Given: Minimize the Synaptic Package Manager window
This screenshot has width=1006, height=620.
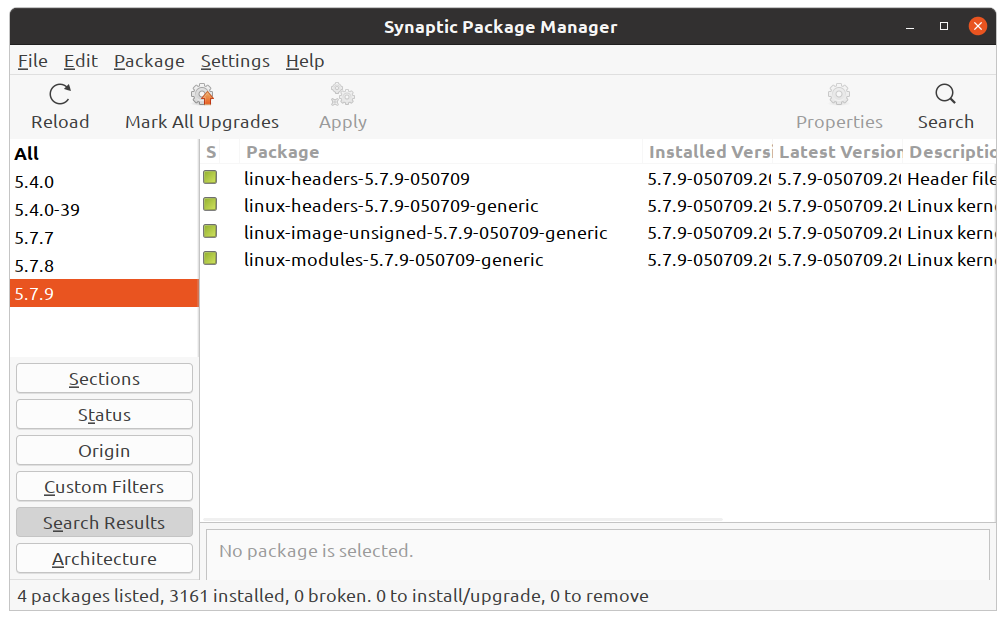Looking at the screenshot, I should pos(910,27).
